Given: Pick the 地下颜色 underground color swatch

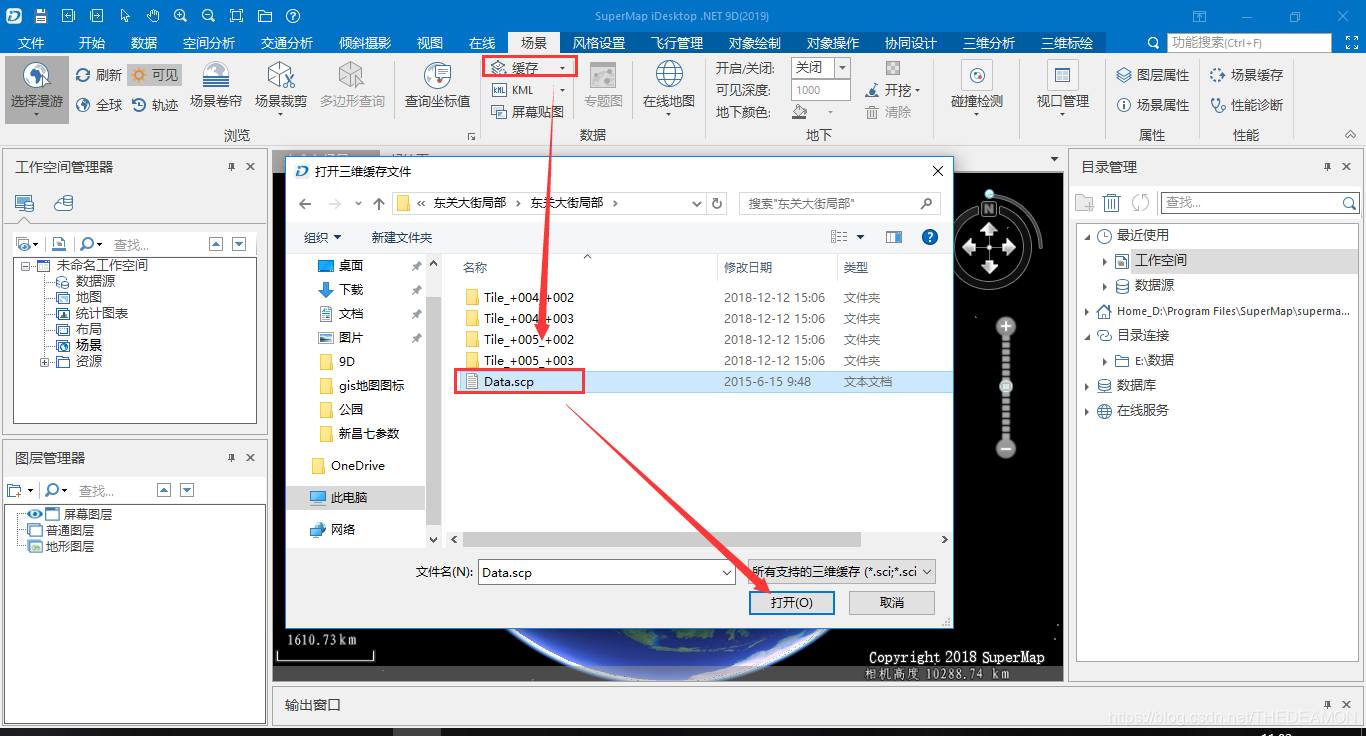Looking at the screenshot, I should coord(800,112).
